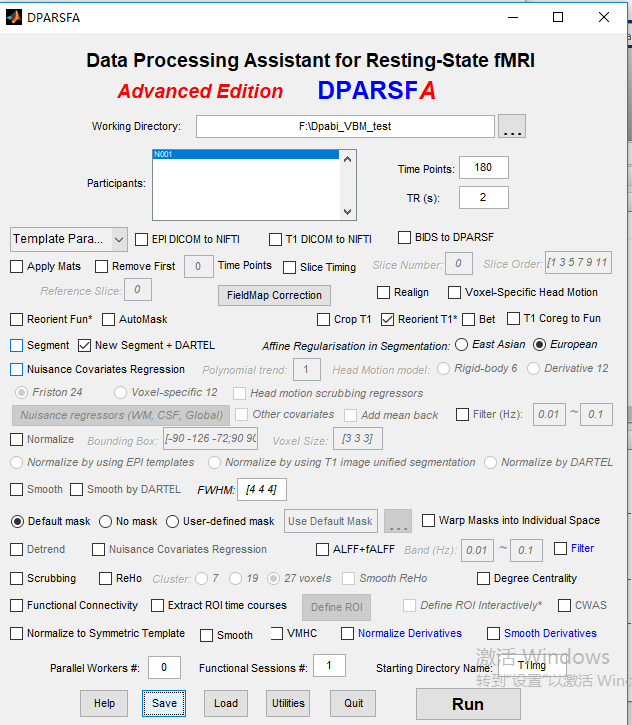
Task: Enable Smooth Derivatives checkbox
Action: 494,633
